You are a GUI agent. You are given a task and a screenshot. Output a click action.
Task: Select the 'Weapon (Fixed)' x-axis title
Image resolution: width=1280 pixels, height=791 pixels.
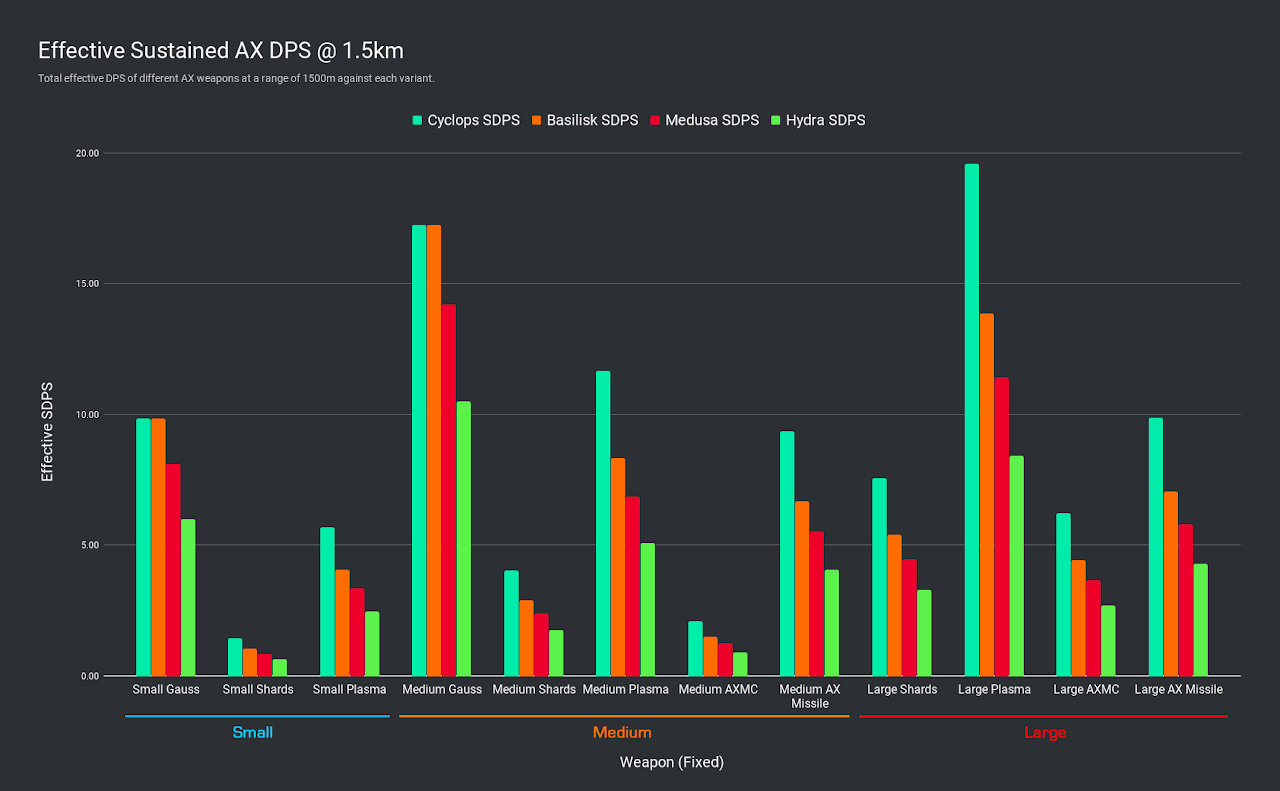(671, 763)
